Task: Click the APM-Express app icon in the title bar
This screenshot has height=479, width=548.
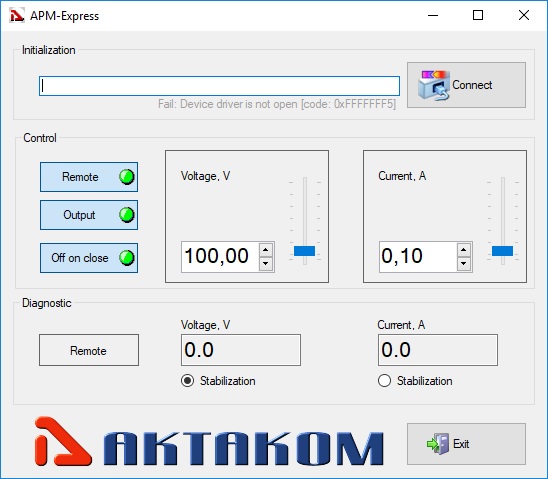Action: click(x=17, y=16)
